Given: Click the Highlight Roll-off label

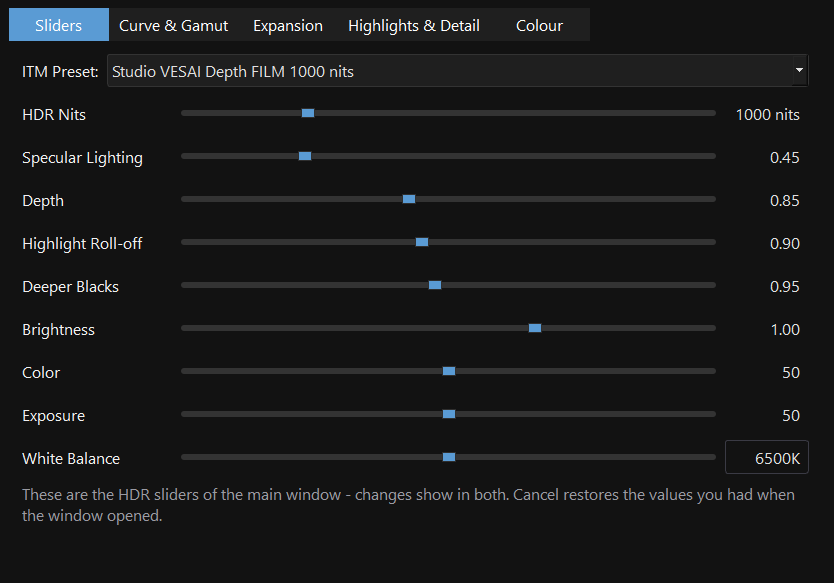Looking at the screenshot, I should click(x=82, y=244).
